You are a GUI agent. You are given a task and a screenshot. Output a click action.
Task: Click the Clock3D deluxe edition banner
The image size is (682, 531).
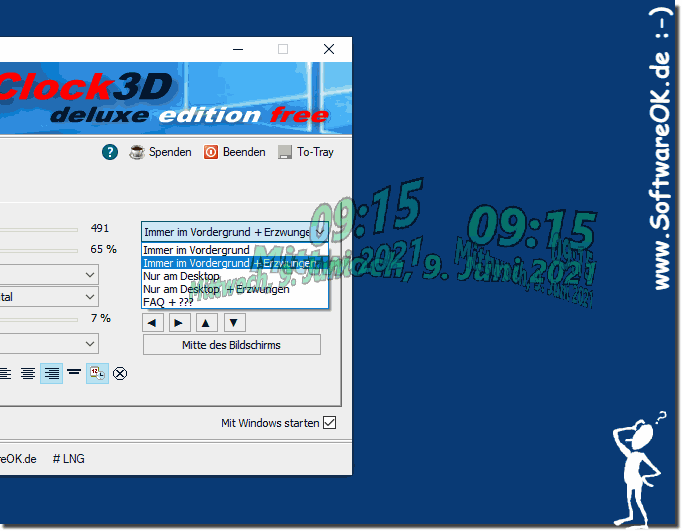(x=176, y=98)
